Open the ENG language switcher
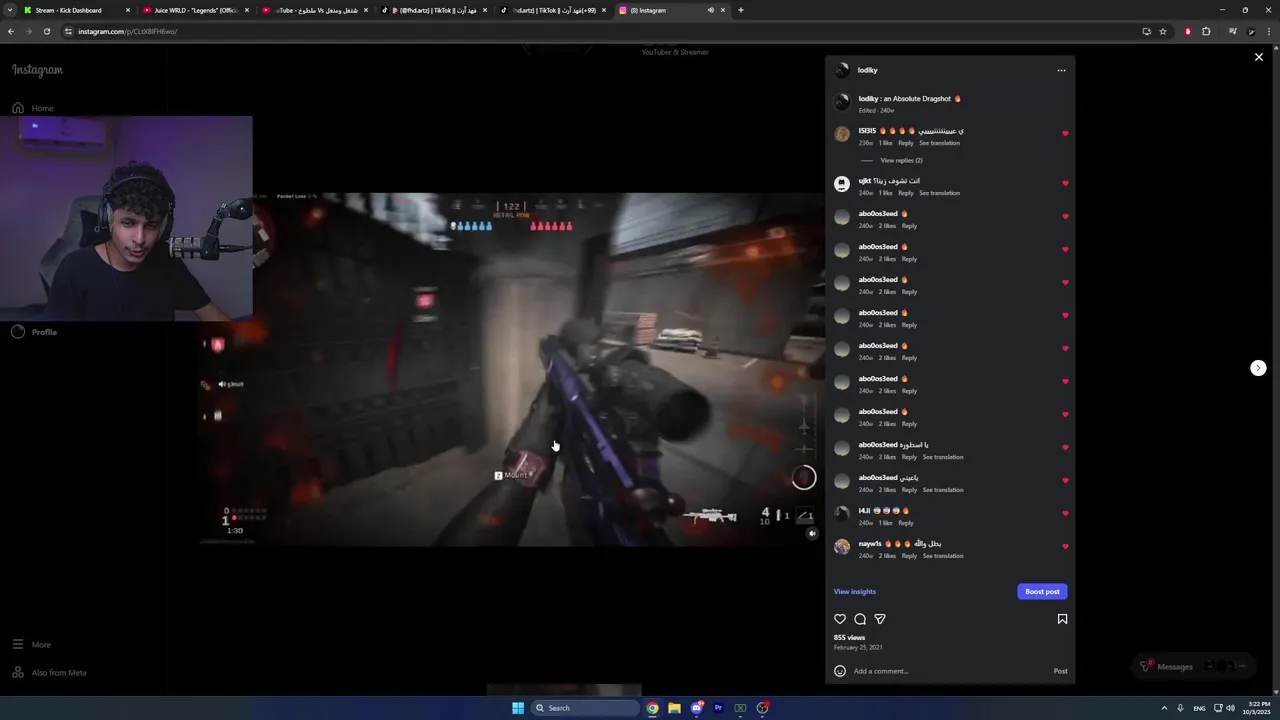 coord(1199,708)
